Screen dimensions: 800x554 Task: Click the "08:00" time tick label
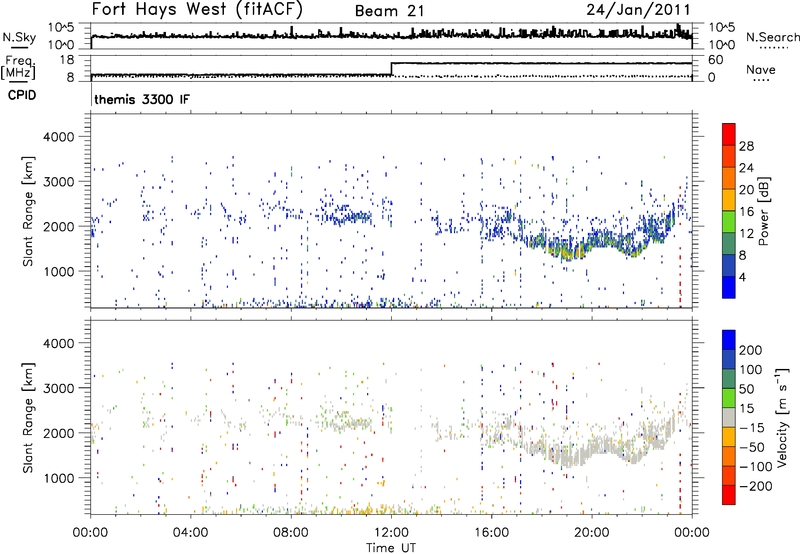[291, 533]
